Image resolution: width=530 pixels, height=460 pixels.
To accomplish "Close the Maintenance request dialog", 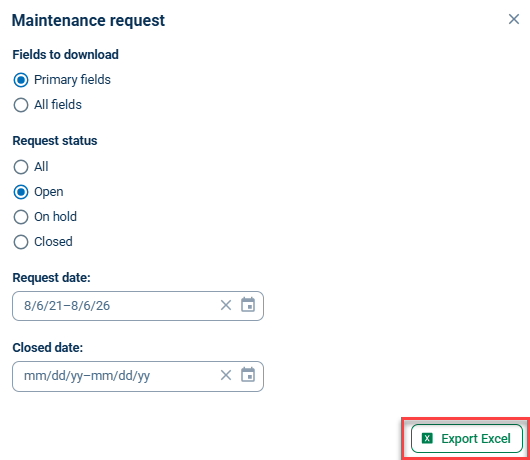I will [x=514, y=19].
